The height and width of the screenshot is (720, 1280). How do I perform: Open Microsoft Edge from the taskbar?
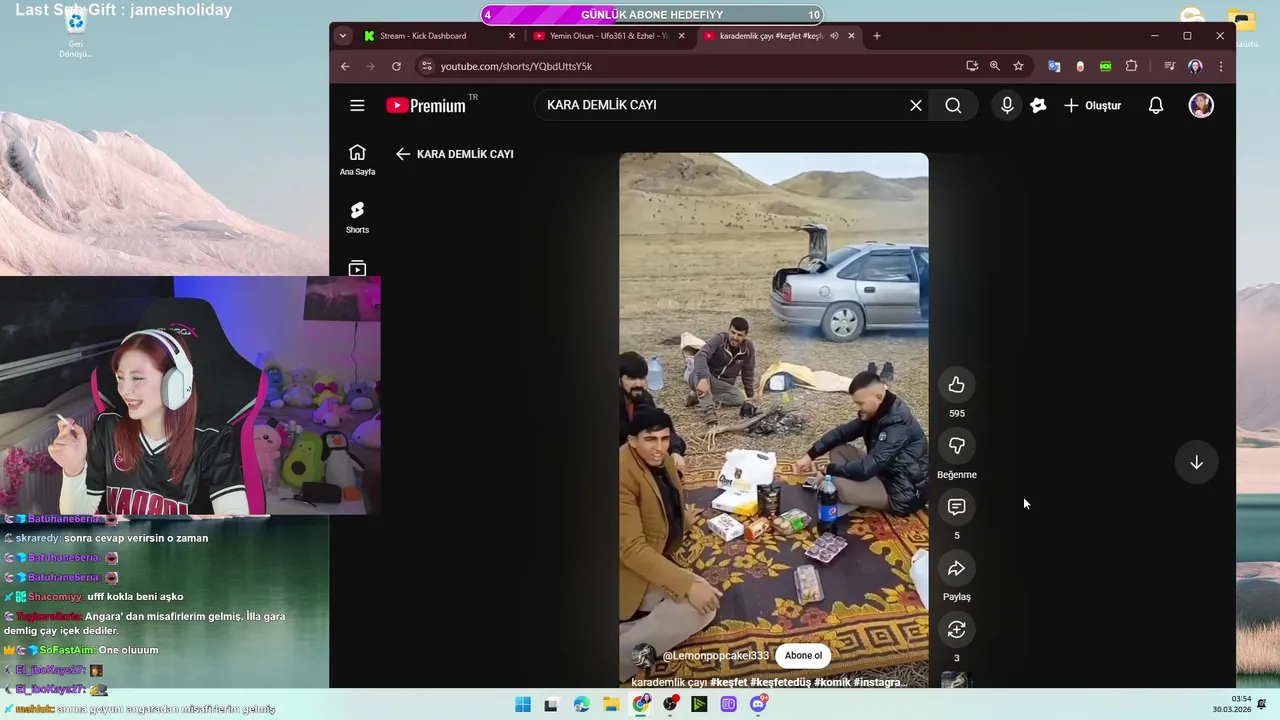tap(582, 705)
